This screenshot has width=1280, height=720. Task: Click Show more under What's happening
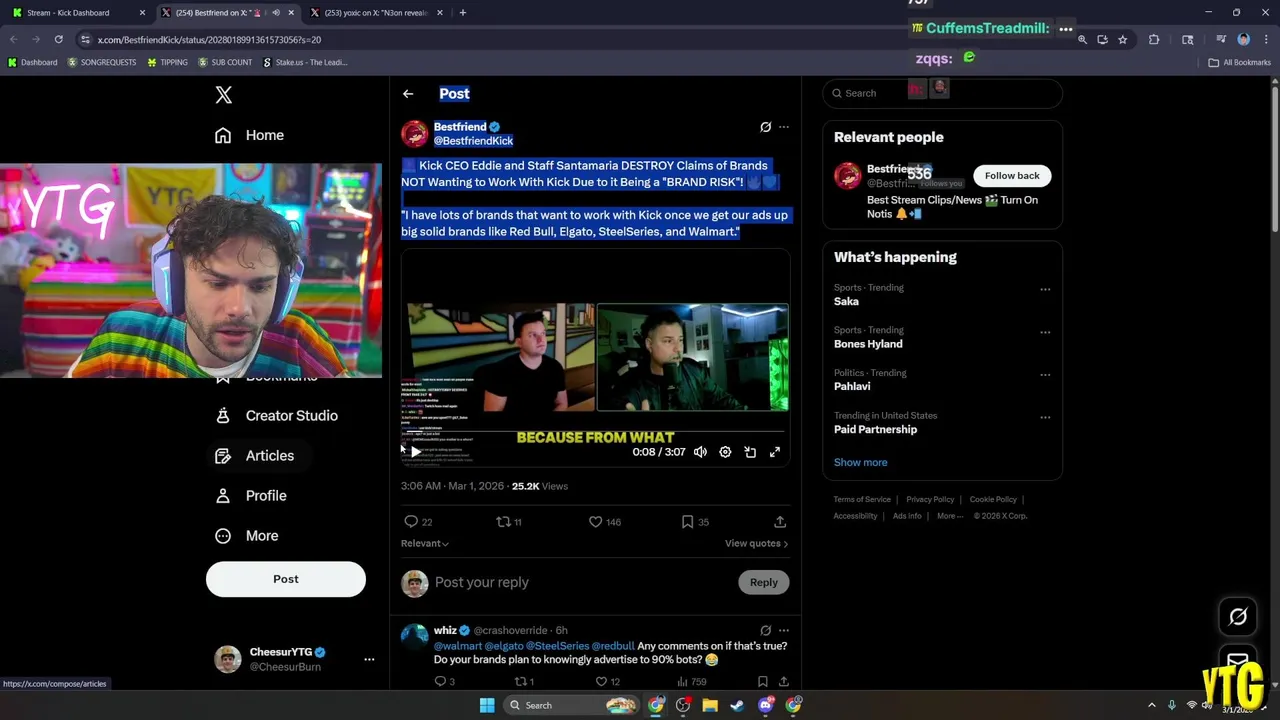860,462
